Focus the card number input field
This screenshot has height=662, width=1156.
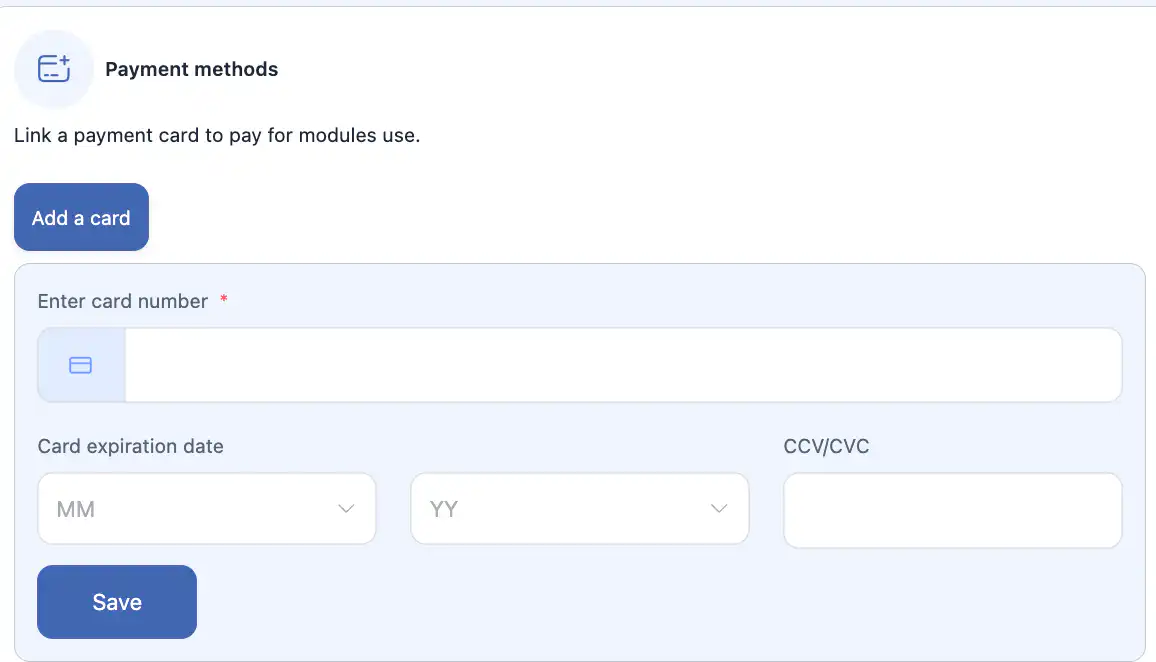(622, 365)
